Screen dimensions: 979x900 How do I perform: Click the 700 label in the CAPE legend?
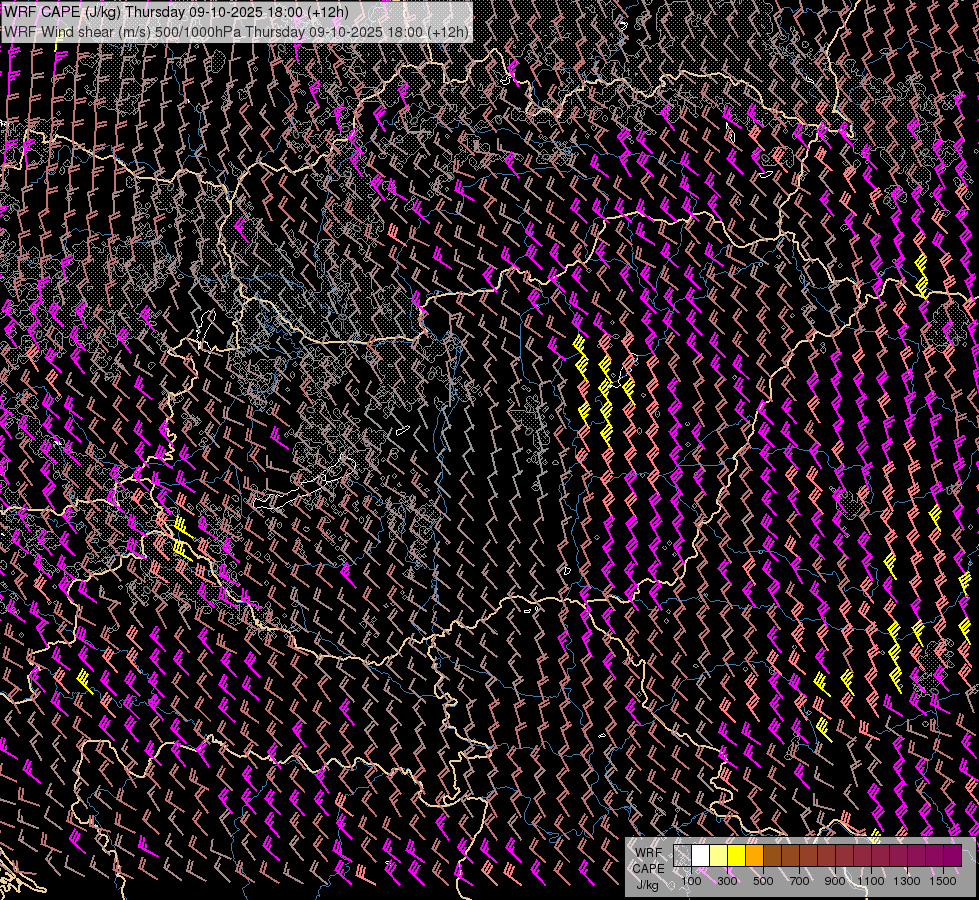pos(799,881)
